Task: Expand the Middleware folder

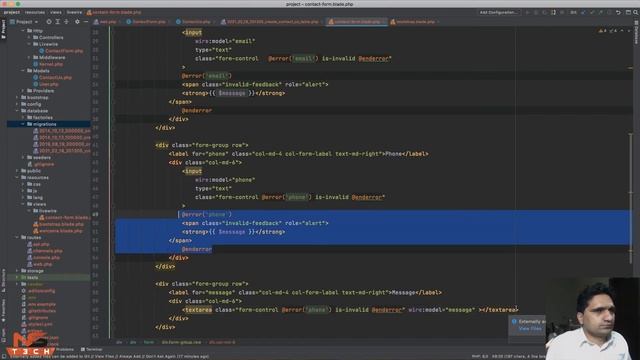Action: coord(29,58)
